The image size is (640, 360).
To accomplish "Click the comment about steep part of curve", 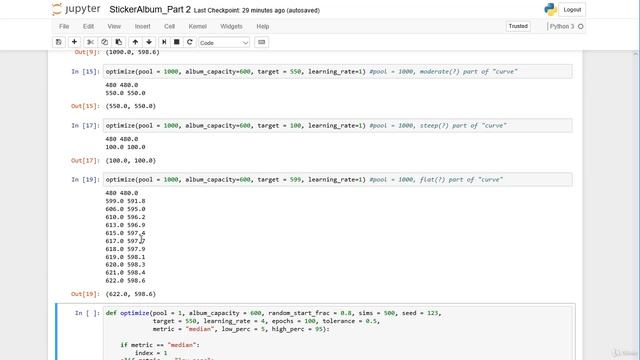I will (x=438, y=125).
